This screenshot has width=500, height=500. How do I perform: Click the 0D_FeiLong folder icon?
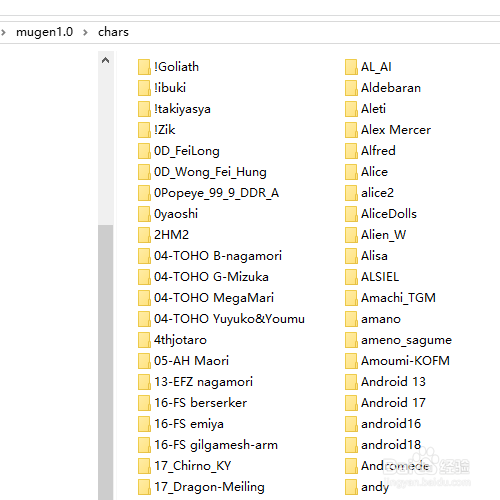point(144,151)
